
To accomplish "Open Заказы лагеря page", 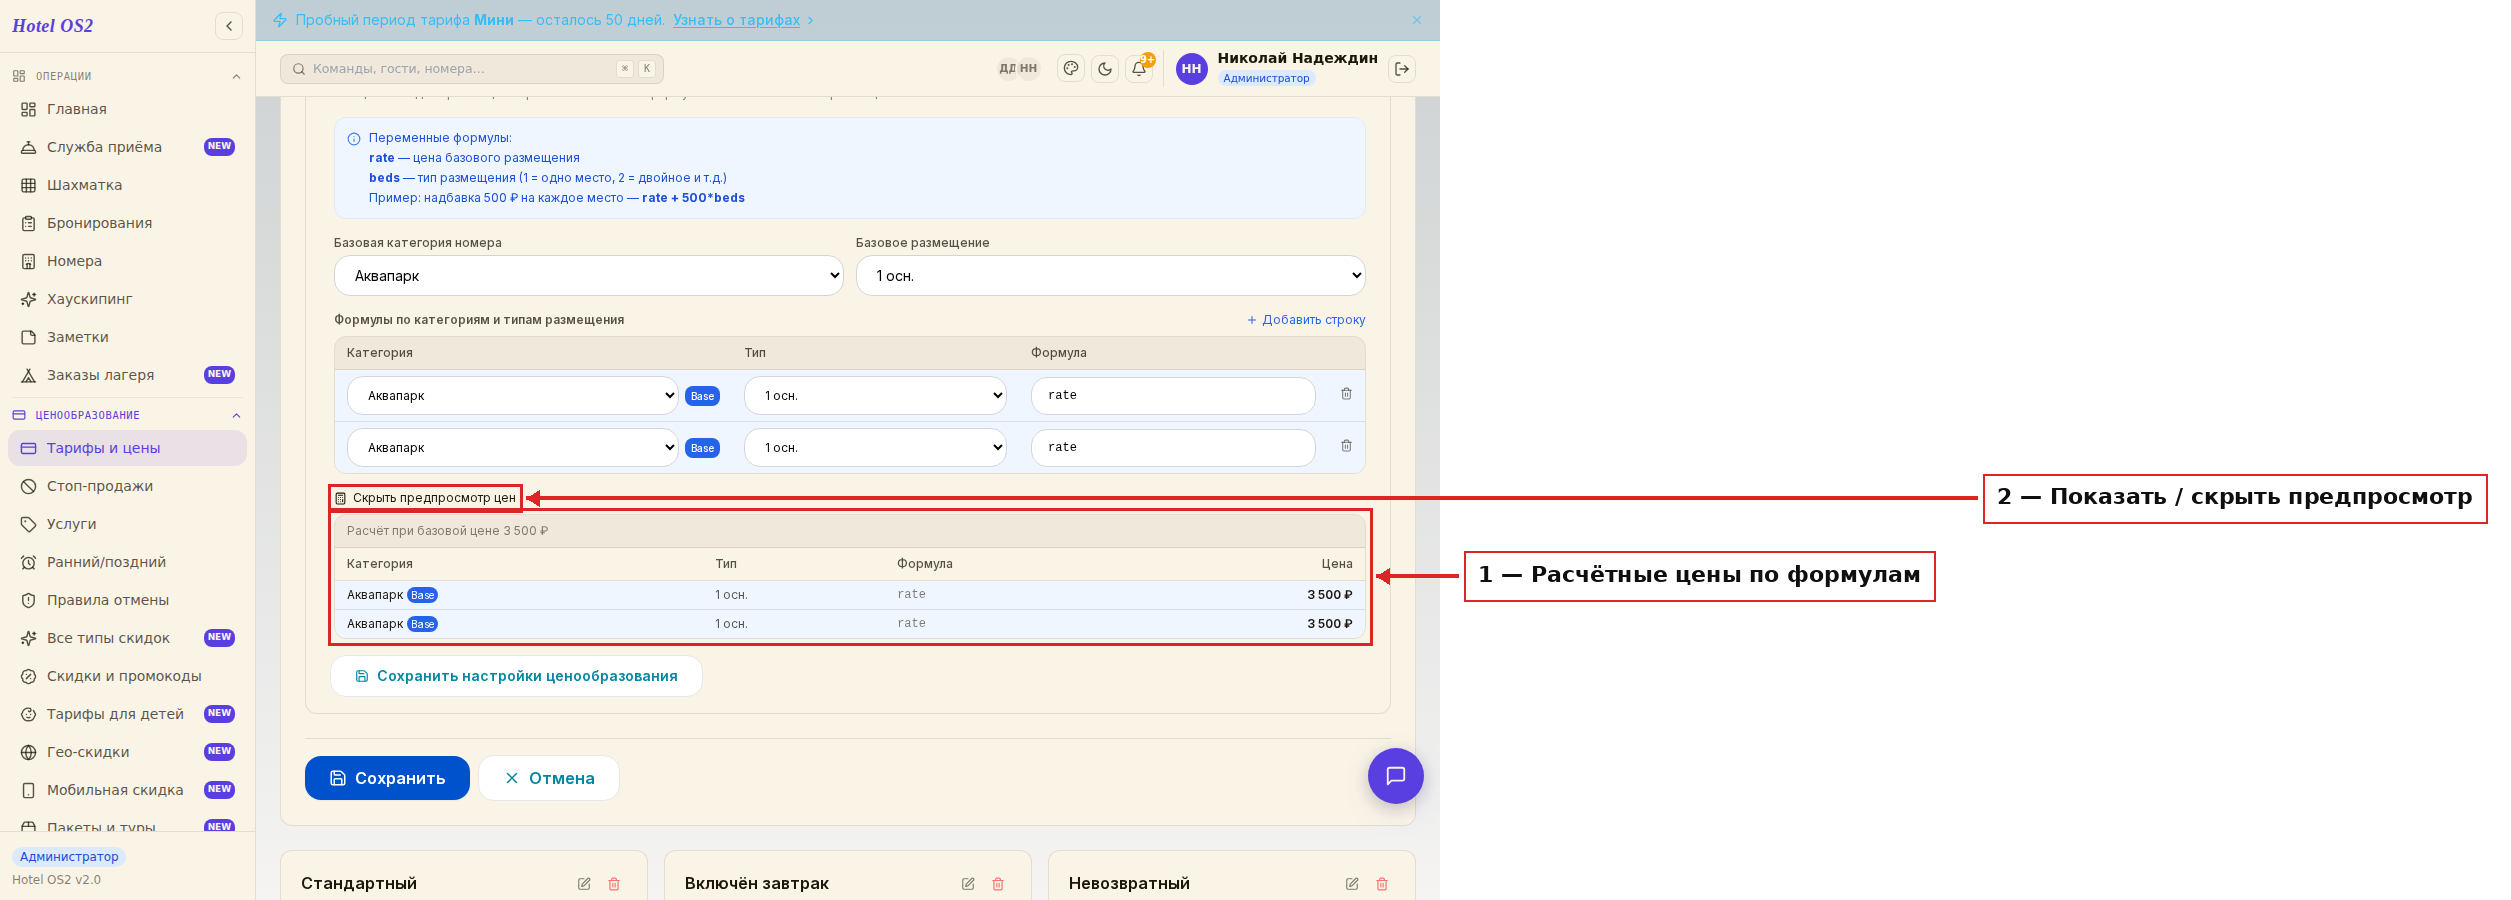I will pos(127,375).
